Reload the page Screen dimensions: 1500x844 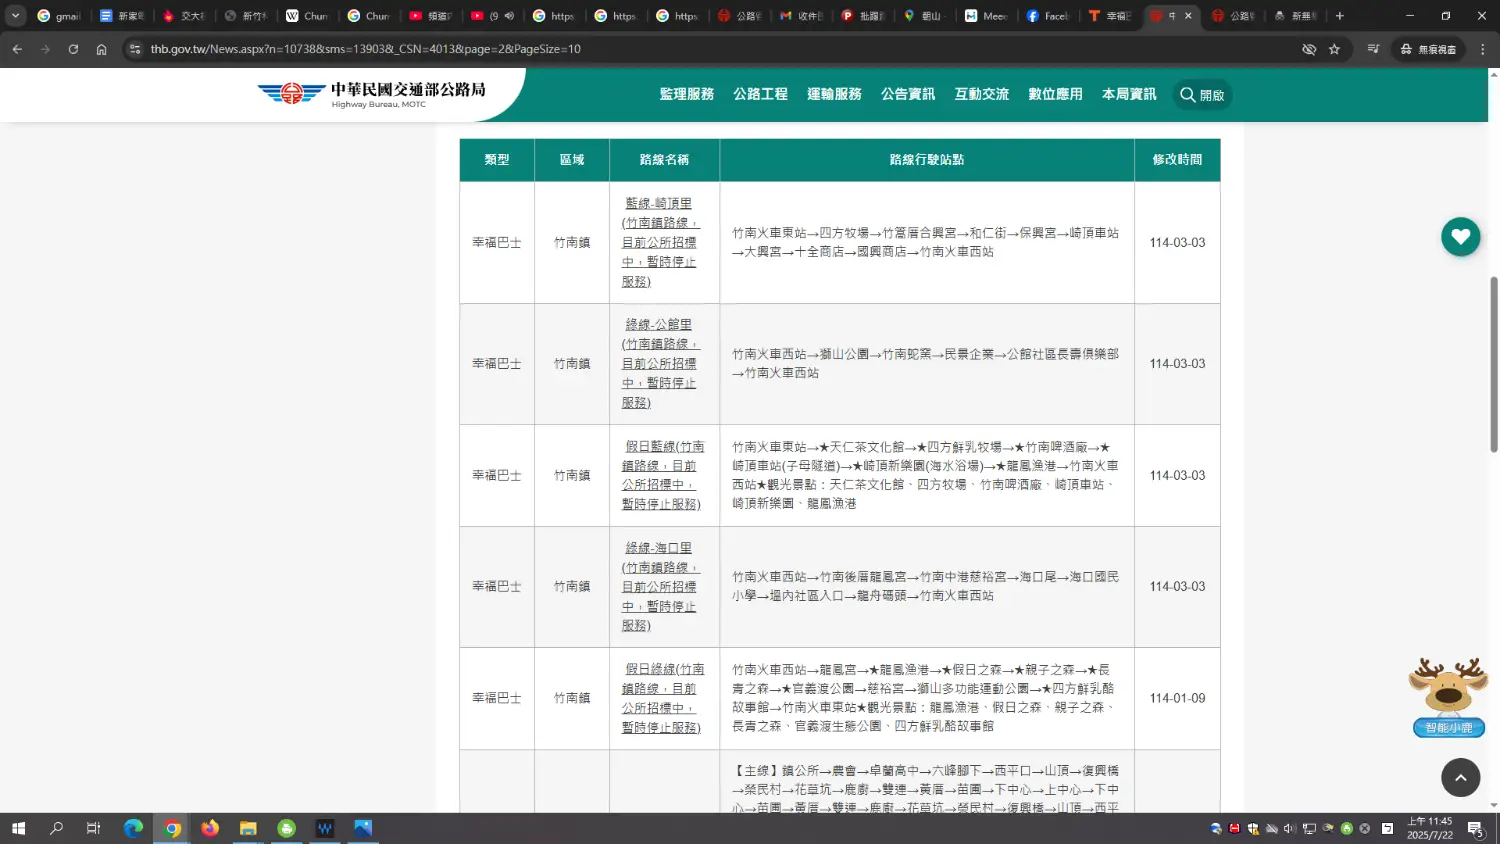[x=73, y=49]
